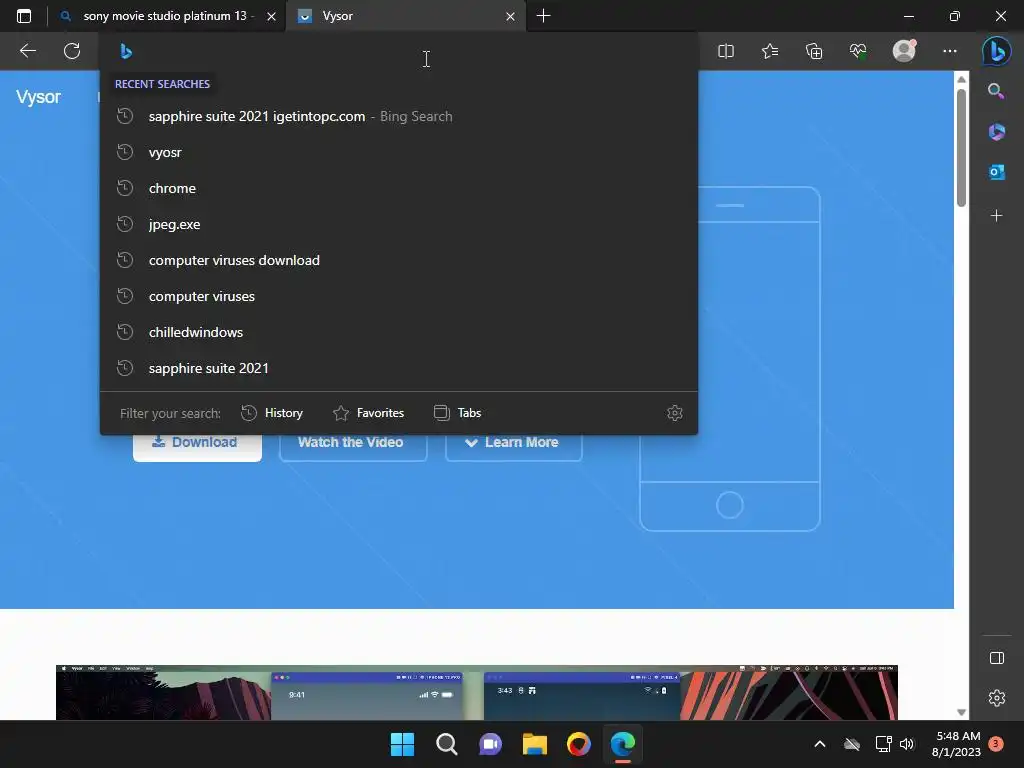Open Bing Chat sidebar button
This screenshot has height=768, width=1024.
tap(997, 51)
